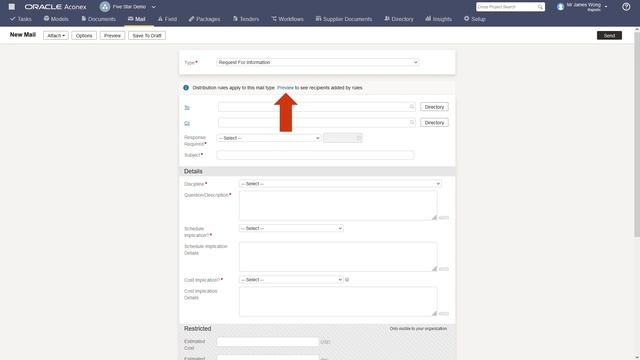Image resolution: width=640 pixels, height=360 pixels.
Task: Open the Attach dropdown button
Action: pyautogui.click(x=56, y=36)
